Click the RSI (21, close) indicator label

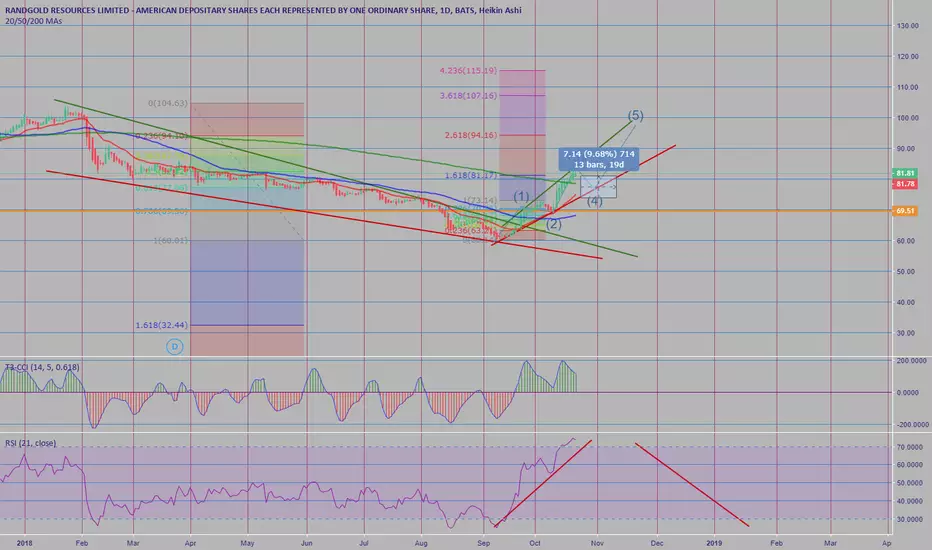[x=30, y=443]
